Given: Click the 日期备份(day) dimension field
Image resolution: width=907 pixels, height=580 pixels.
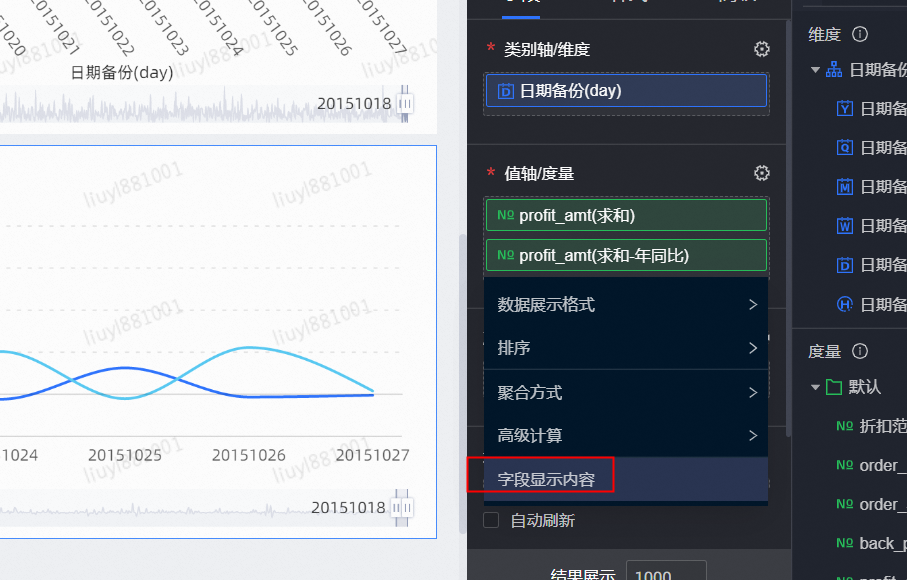Looking at the screenshot, I should (626, 91).
